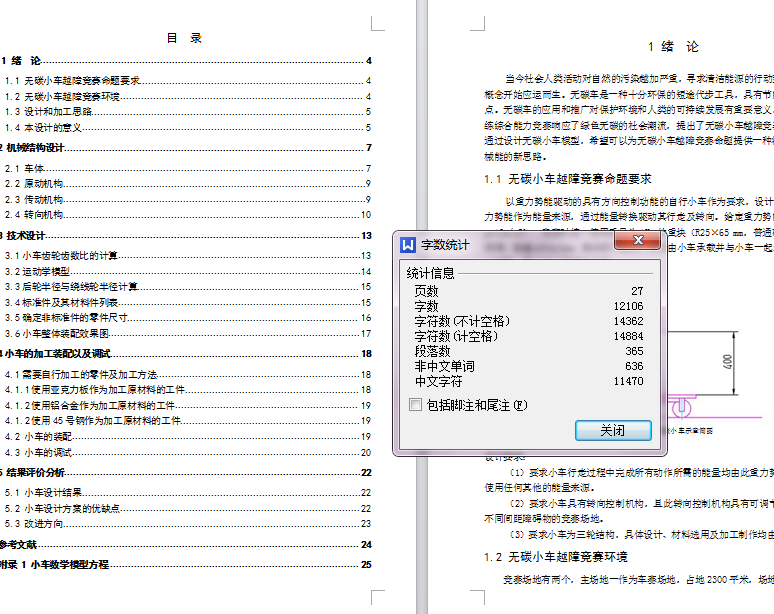
Task: Open TOC entry 2 机械结构设计
Action: click(x=186, y=148)
